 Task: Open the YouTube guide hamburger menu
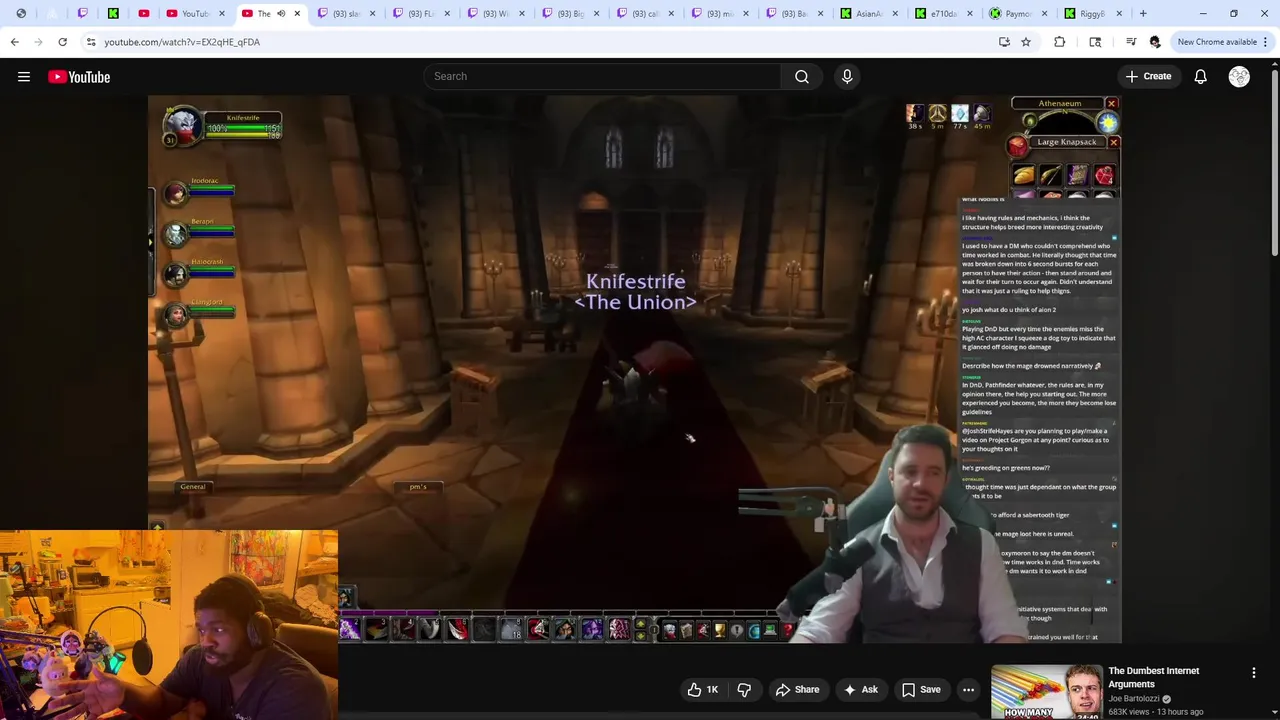click(24, 77)
